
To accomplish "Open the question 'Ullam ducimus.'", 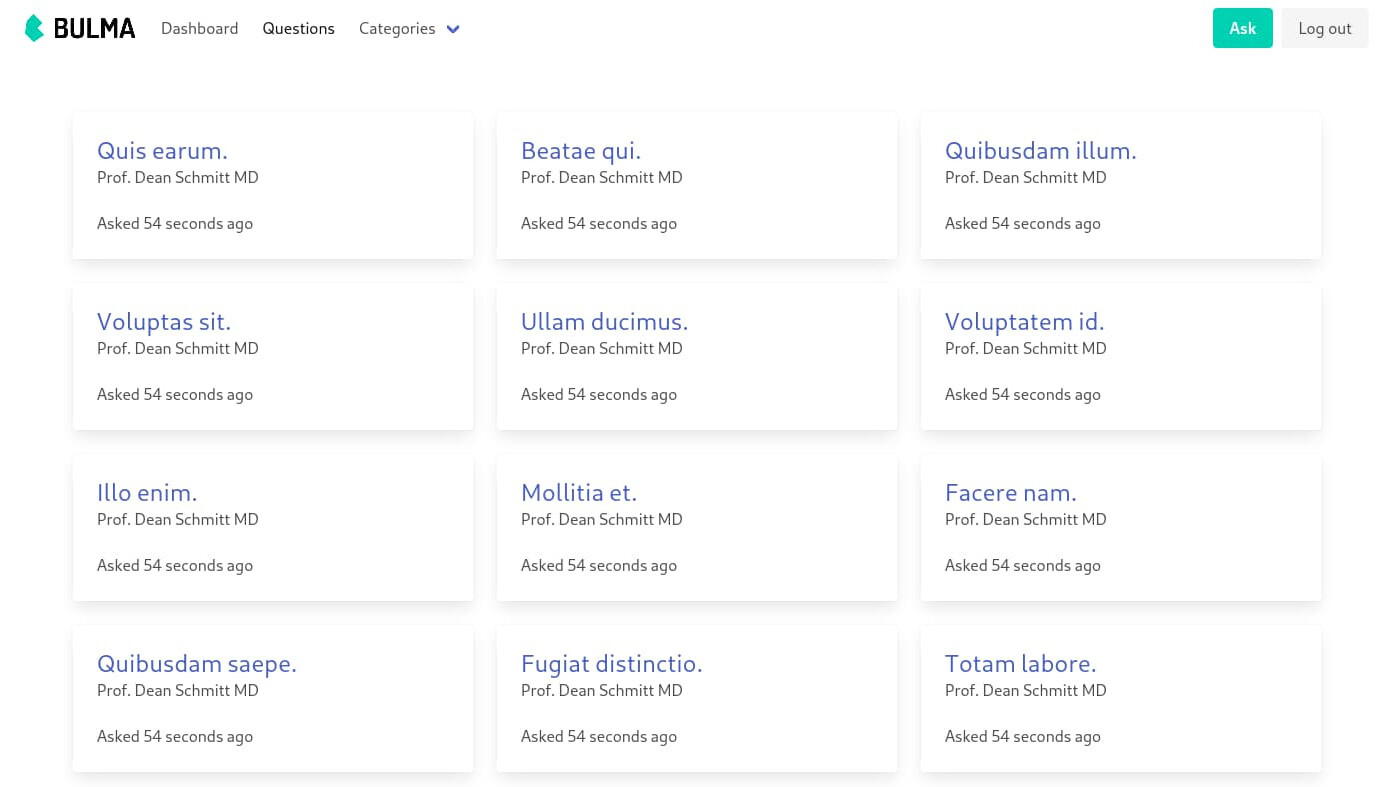I will [604, 321].
